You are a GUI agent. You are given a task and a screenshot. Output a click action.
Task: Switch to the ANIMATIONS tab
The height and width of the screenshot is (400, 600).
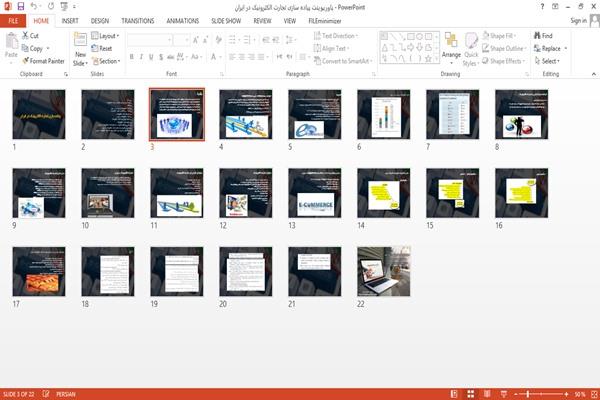point(183,21)
